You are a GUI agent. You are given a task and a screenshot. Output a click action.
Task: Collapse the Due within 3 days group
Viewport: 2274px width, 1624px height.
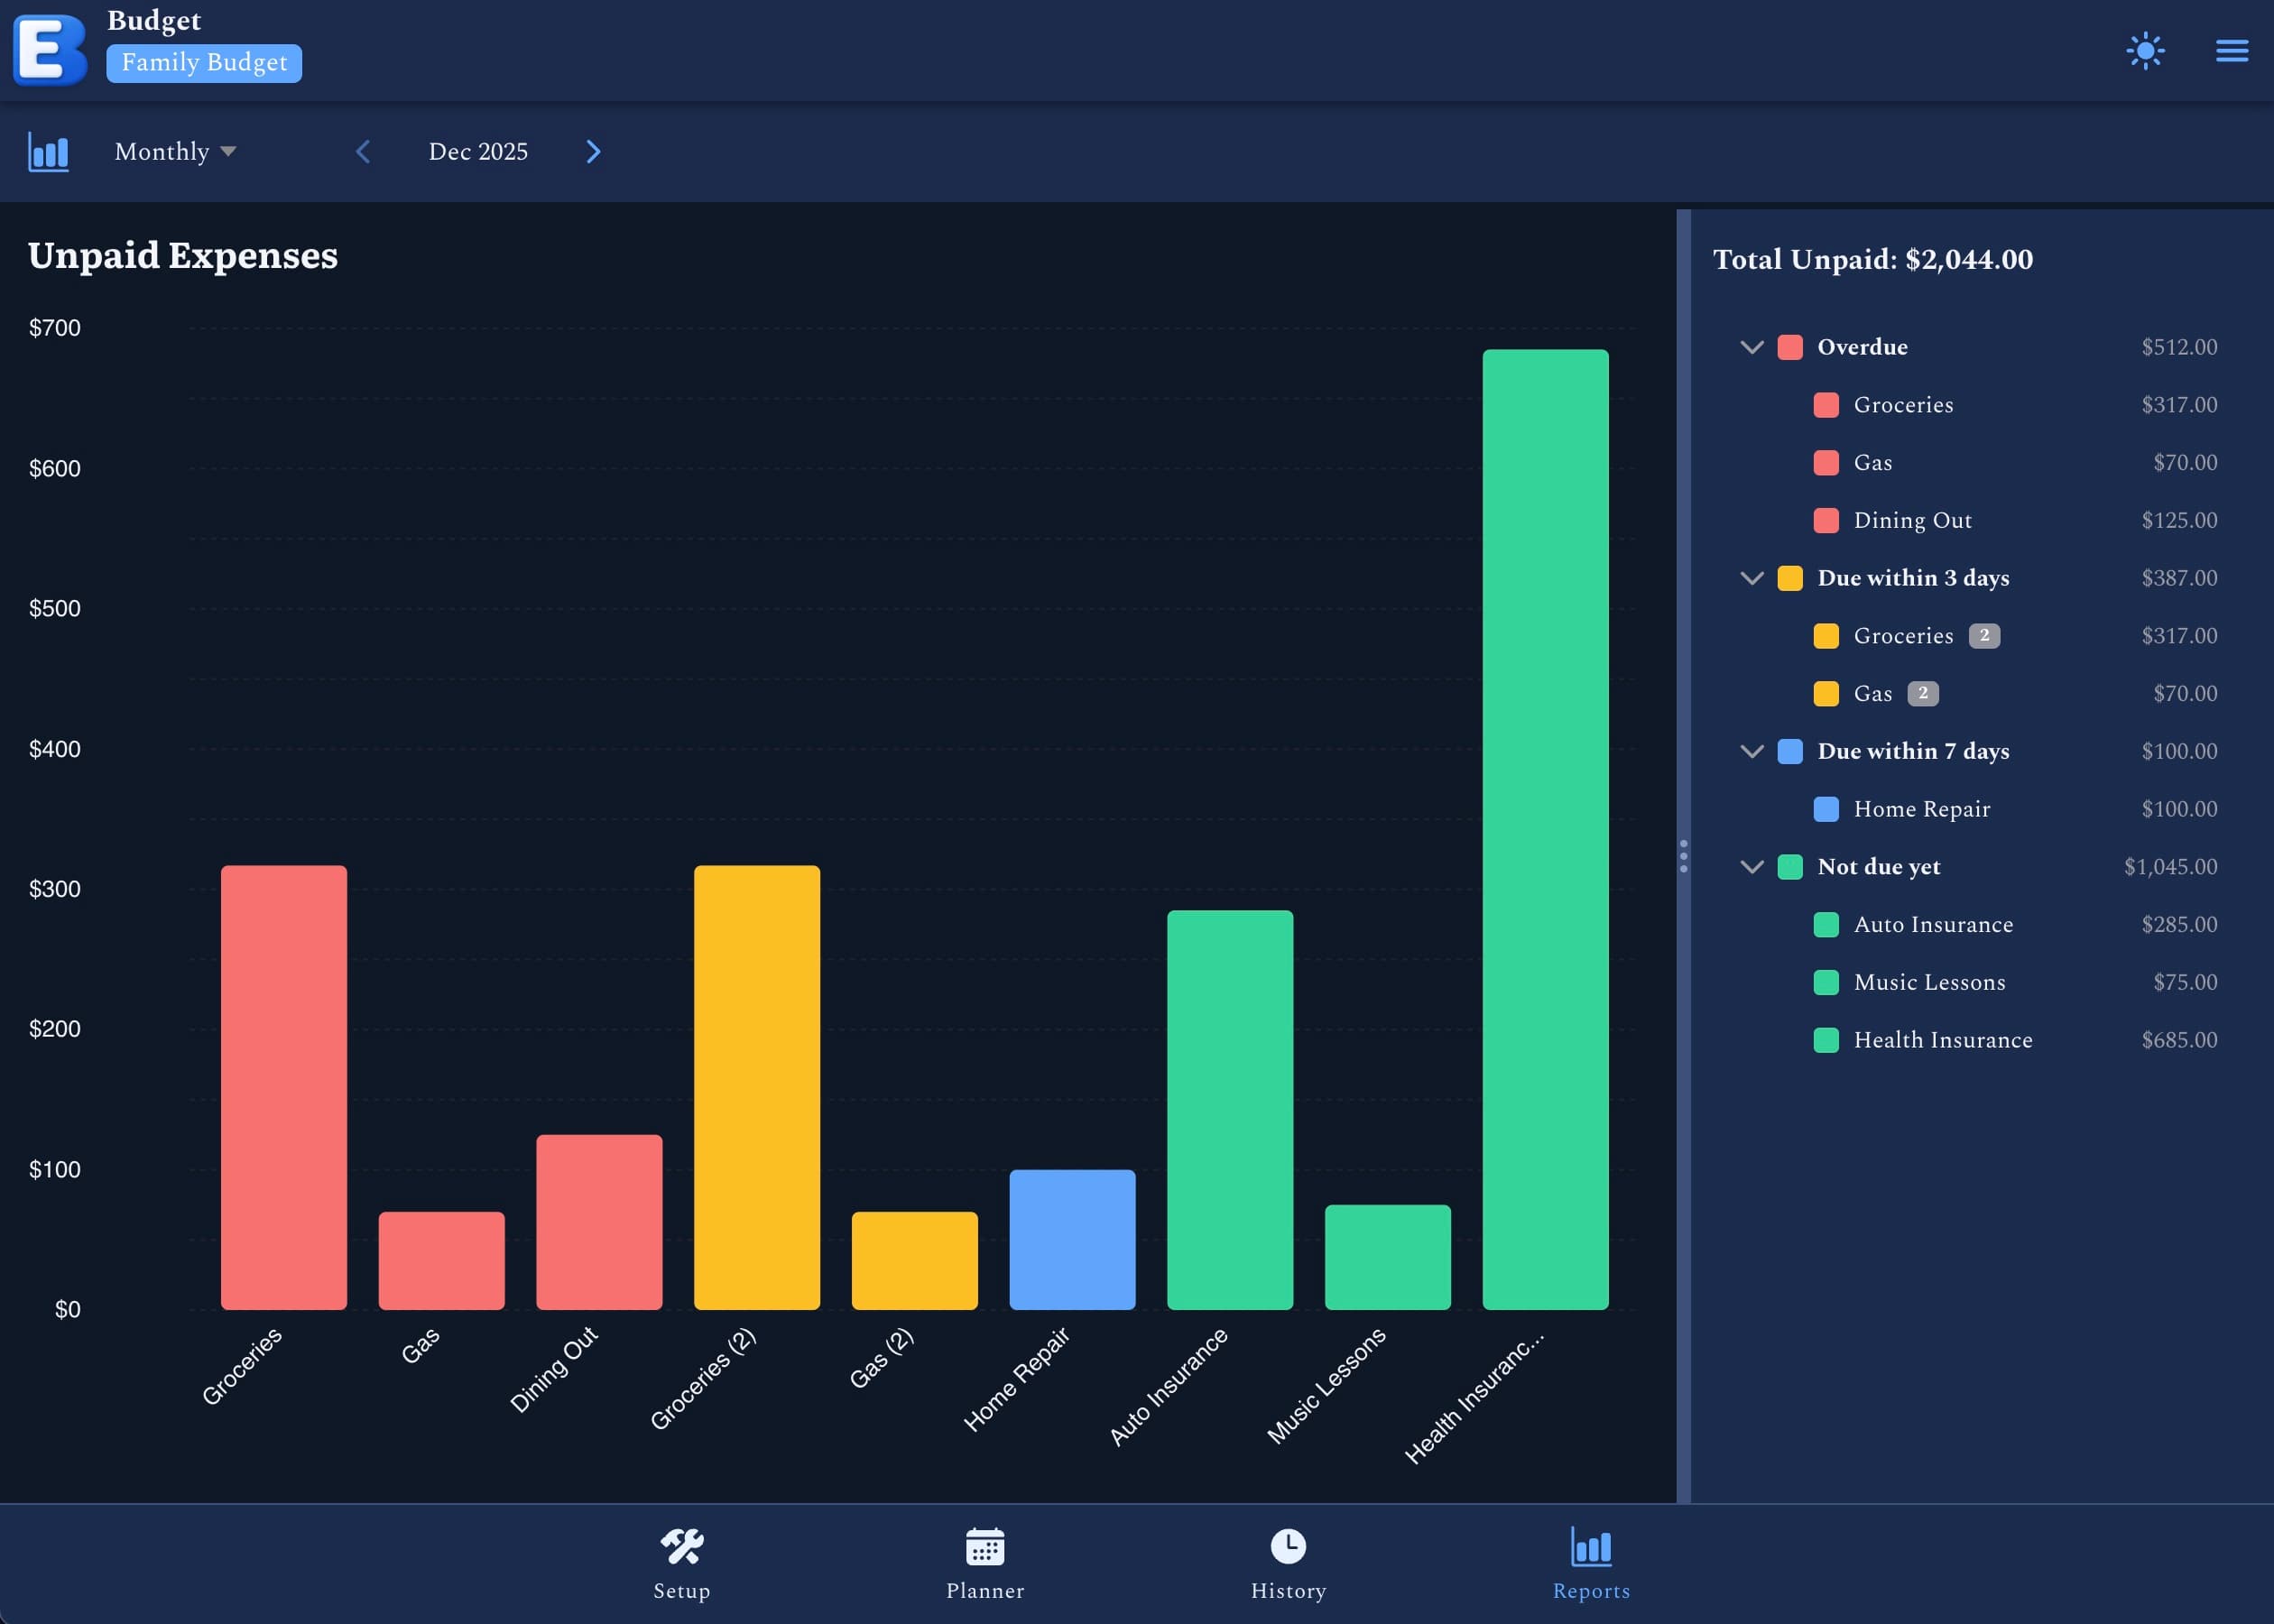click(1753, 578)
